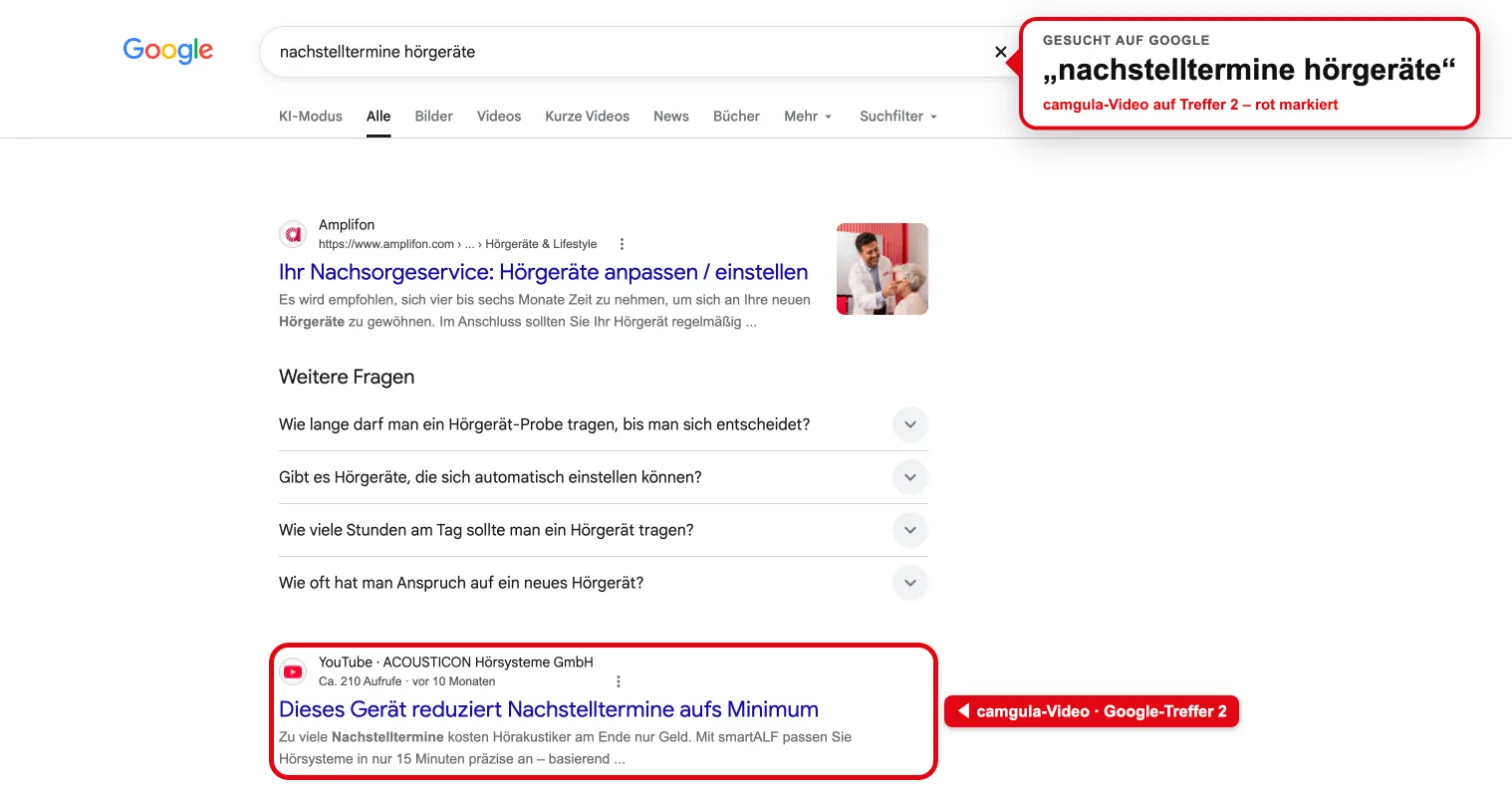Click snippet text starting 'Zu viele Nachstelltermine'
Image resolution: width=1512 pixels, height=793 pixels.
[565, 748]
